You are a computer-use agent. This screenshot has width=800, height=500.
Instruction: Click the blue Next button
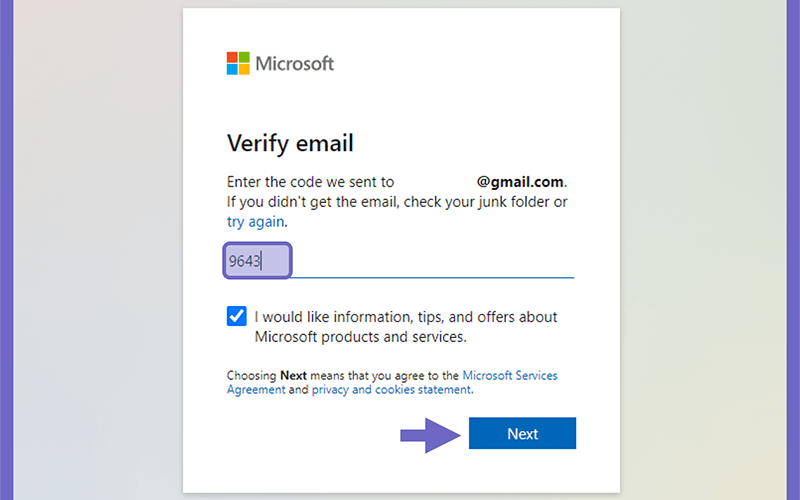click(522, 433)
